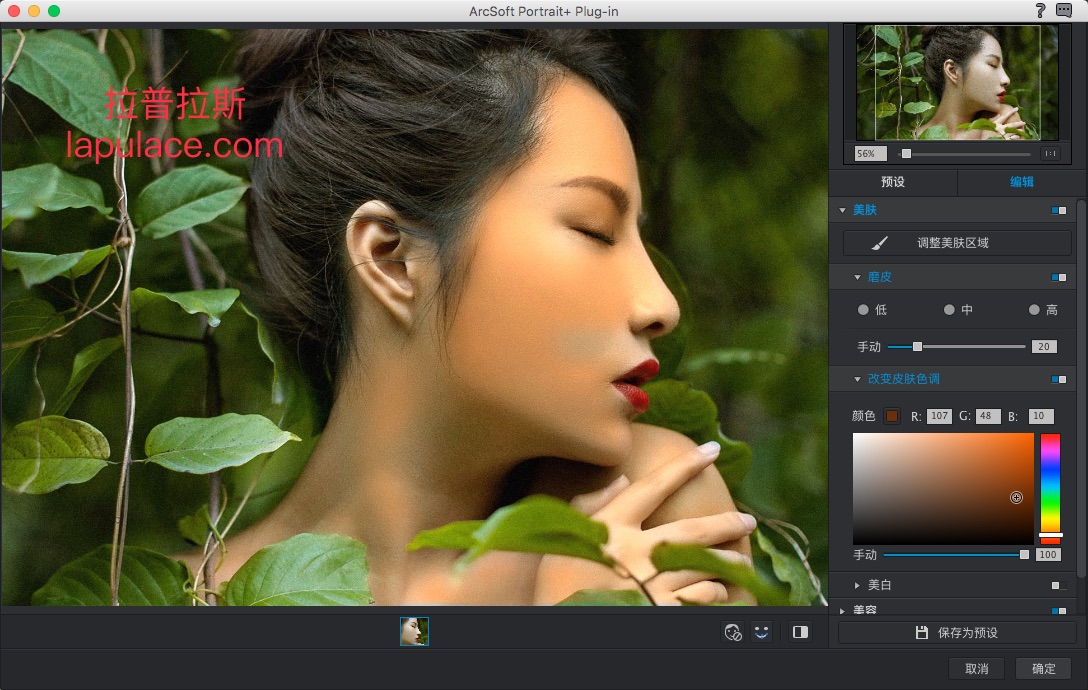The width and height of the screenshot is (1088, 690).
Task: Select the 中 smoothing radio button
Action: coord(949,310)
